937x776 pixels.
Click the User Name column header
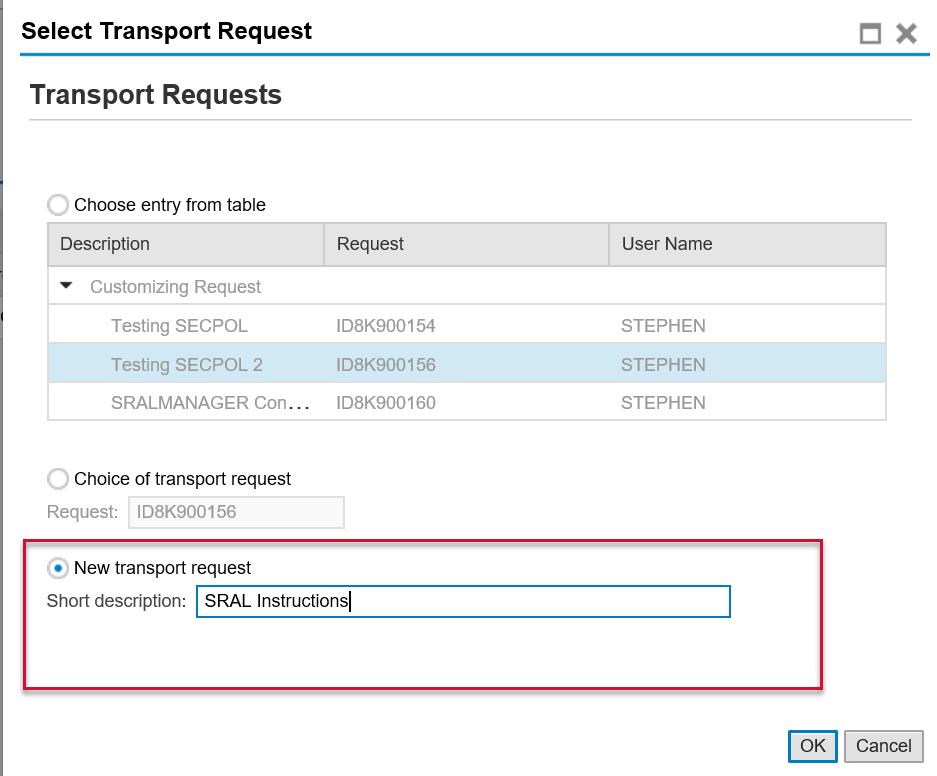click(747, 244)
